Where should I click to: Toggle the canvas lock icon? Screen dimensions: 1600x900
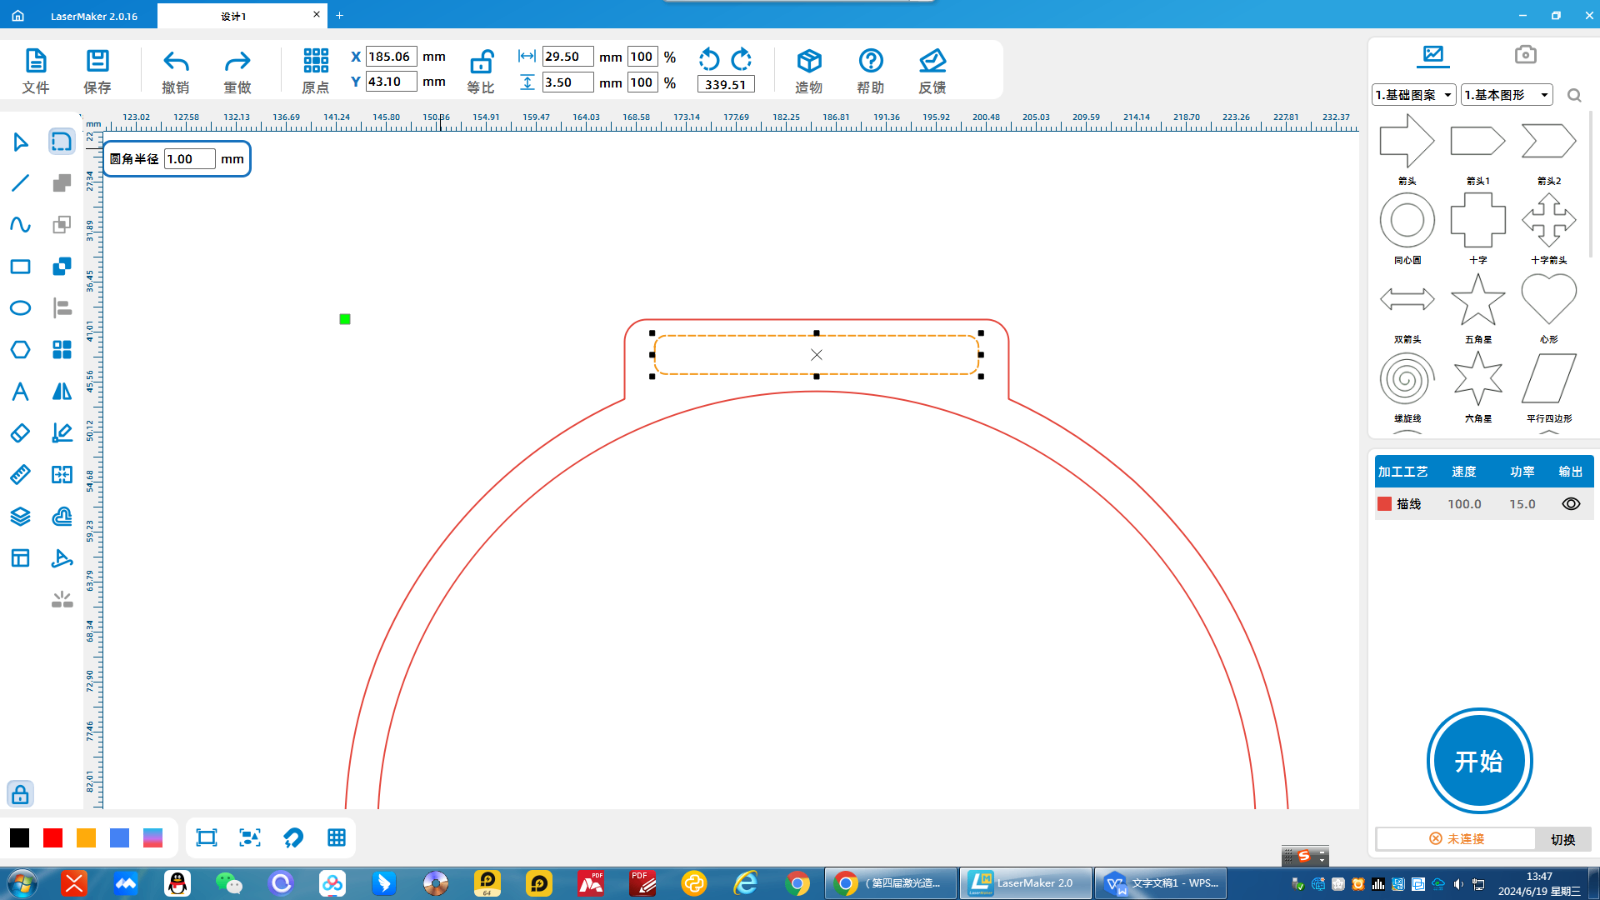click(20, 794)
